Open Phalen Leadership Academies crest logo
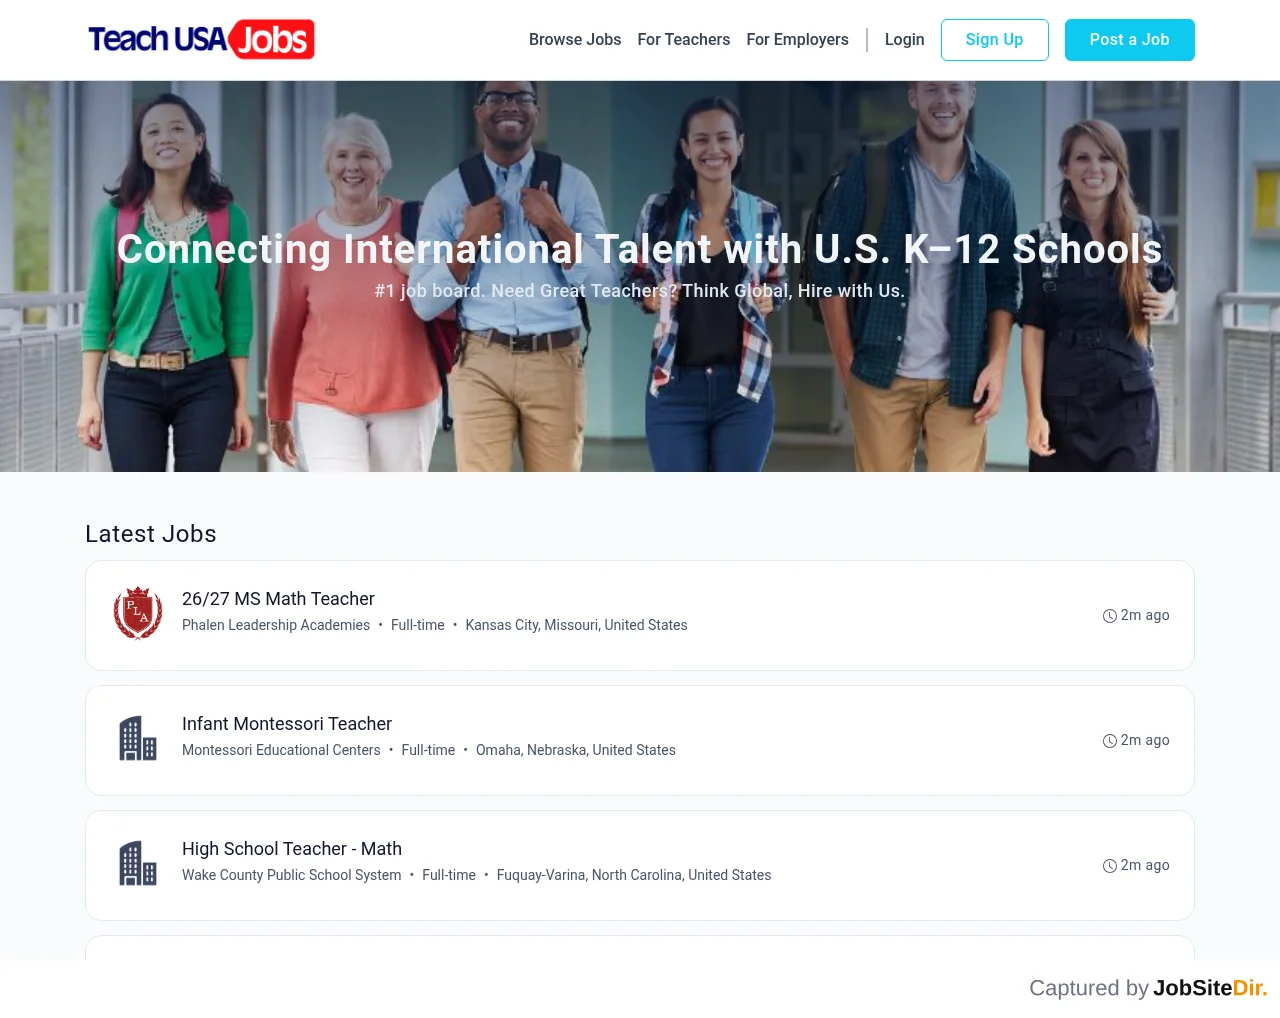The width and height of the screenshot is (1280, 1018). coord(138,613)
